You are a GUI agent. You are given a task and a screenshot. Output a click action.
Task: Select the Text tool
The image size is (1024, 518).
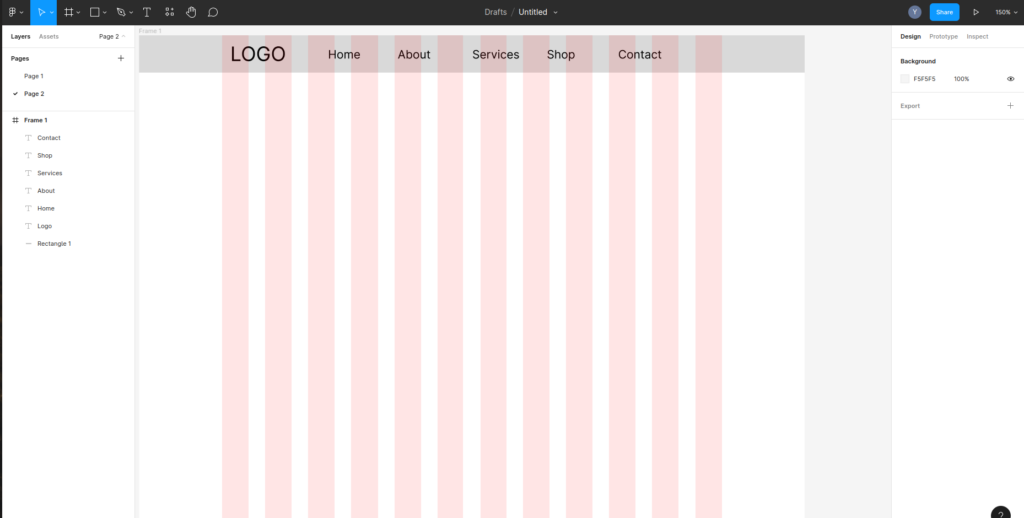(x=147, y=12)
